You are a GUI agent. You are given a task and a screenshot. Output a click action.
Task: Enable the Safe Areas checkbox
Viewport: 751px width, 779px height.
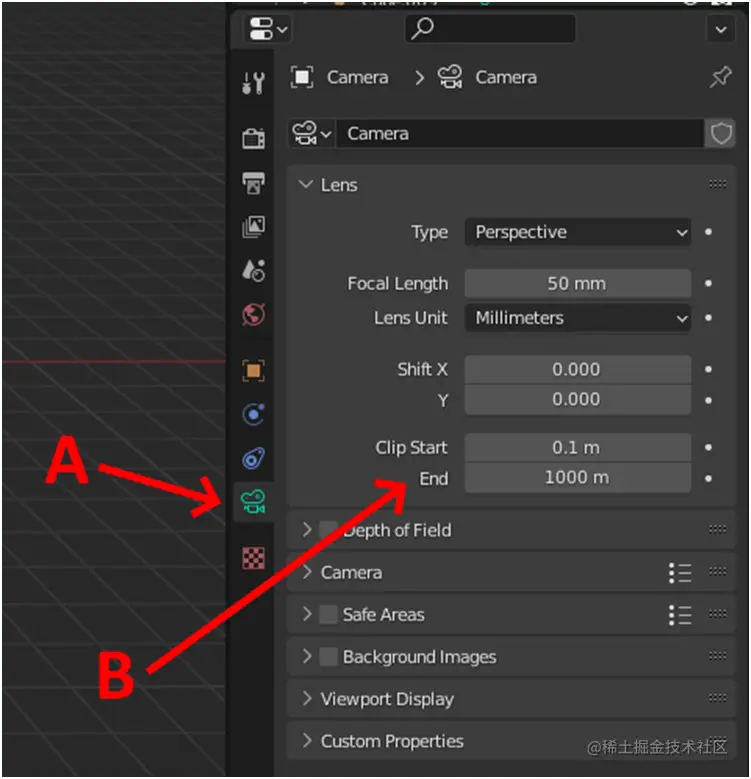[x=328, y=615]
